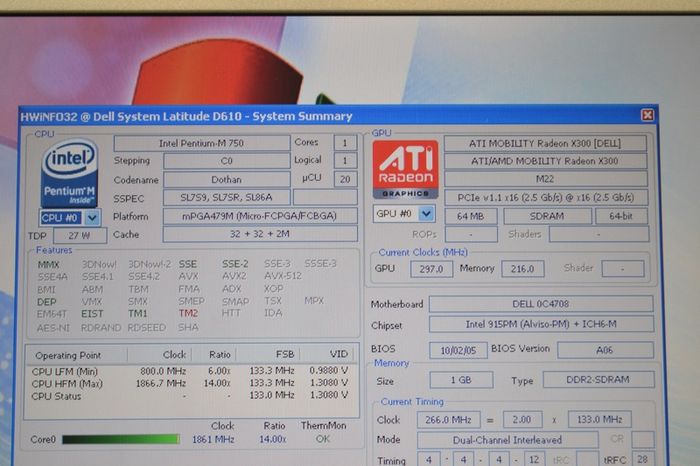Click the memory multiplier field 2.00
The height and width of the screenshot is (466, 700).
coord(522,420)
